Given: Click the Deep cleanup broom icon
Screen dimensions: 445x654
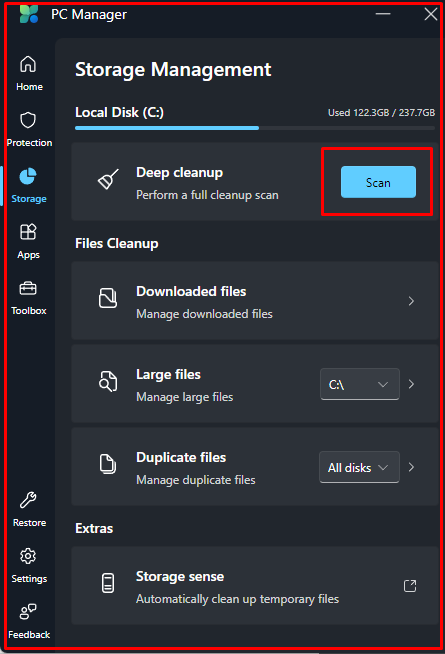Looking at the screenshot, I should point(108,179).
